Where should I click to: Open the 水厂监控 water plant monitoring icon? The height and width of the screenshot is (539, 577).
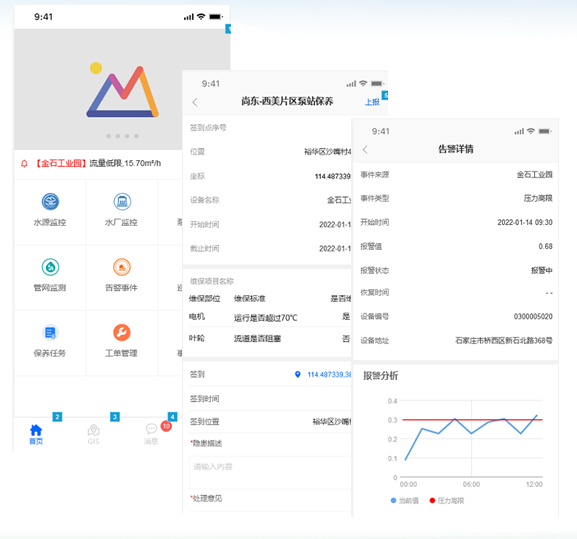coord(122,202)
